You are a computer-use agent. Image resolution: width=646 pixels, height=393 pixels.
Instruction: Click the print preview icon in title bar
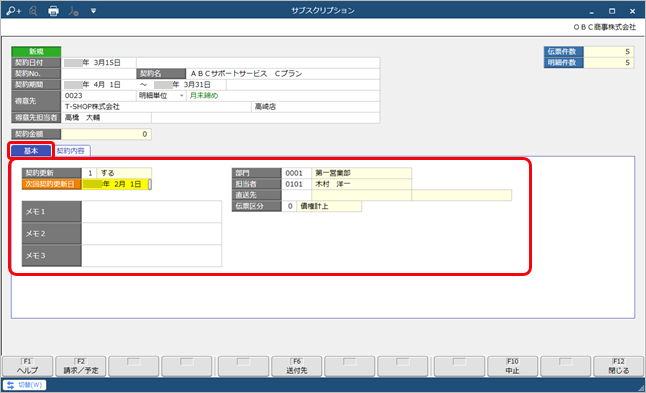coord(33,11)
